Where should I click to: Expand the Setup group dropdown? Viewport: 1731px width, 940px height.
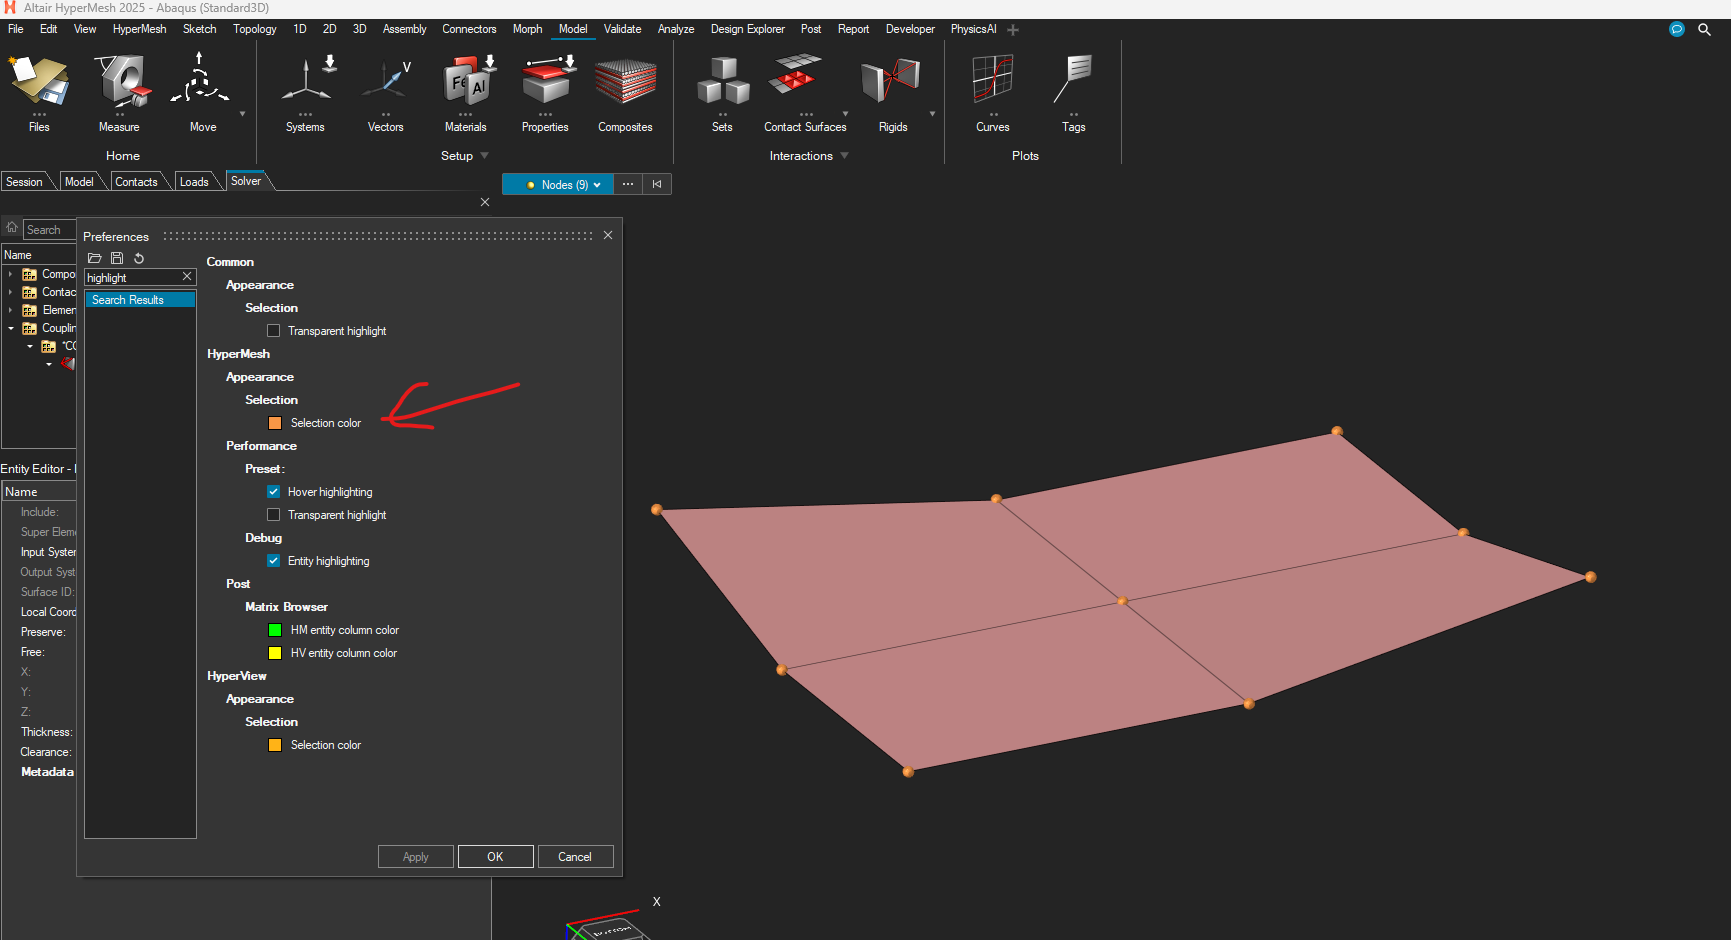pyautogui.click(x=484, y=155)
